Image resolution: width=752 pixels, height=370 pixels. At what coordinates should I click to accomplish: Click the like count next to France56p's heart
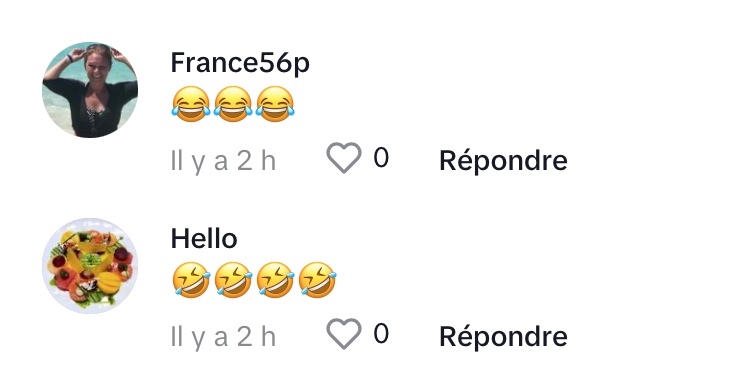[x=381, y=158]
